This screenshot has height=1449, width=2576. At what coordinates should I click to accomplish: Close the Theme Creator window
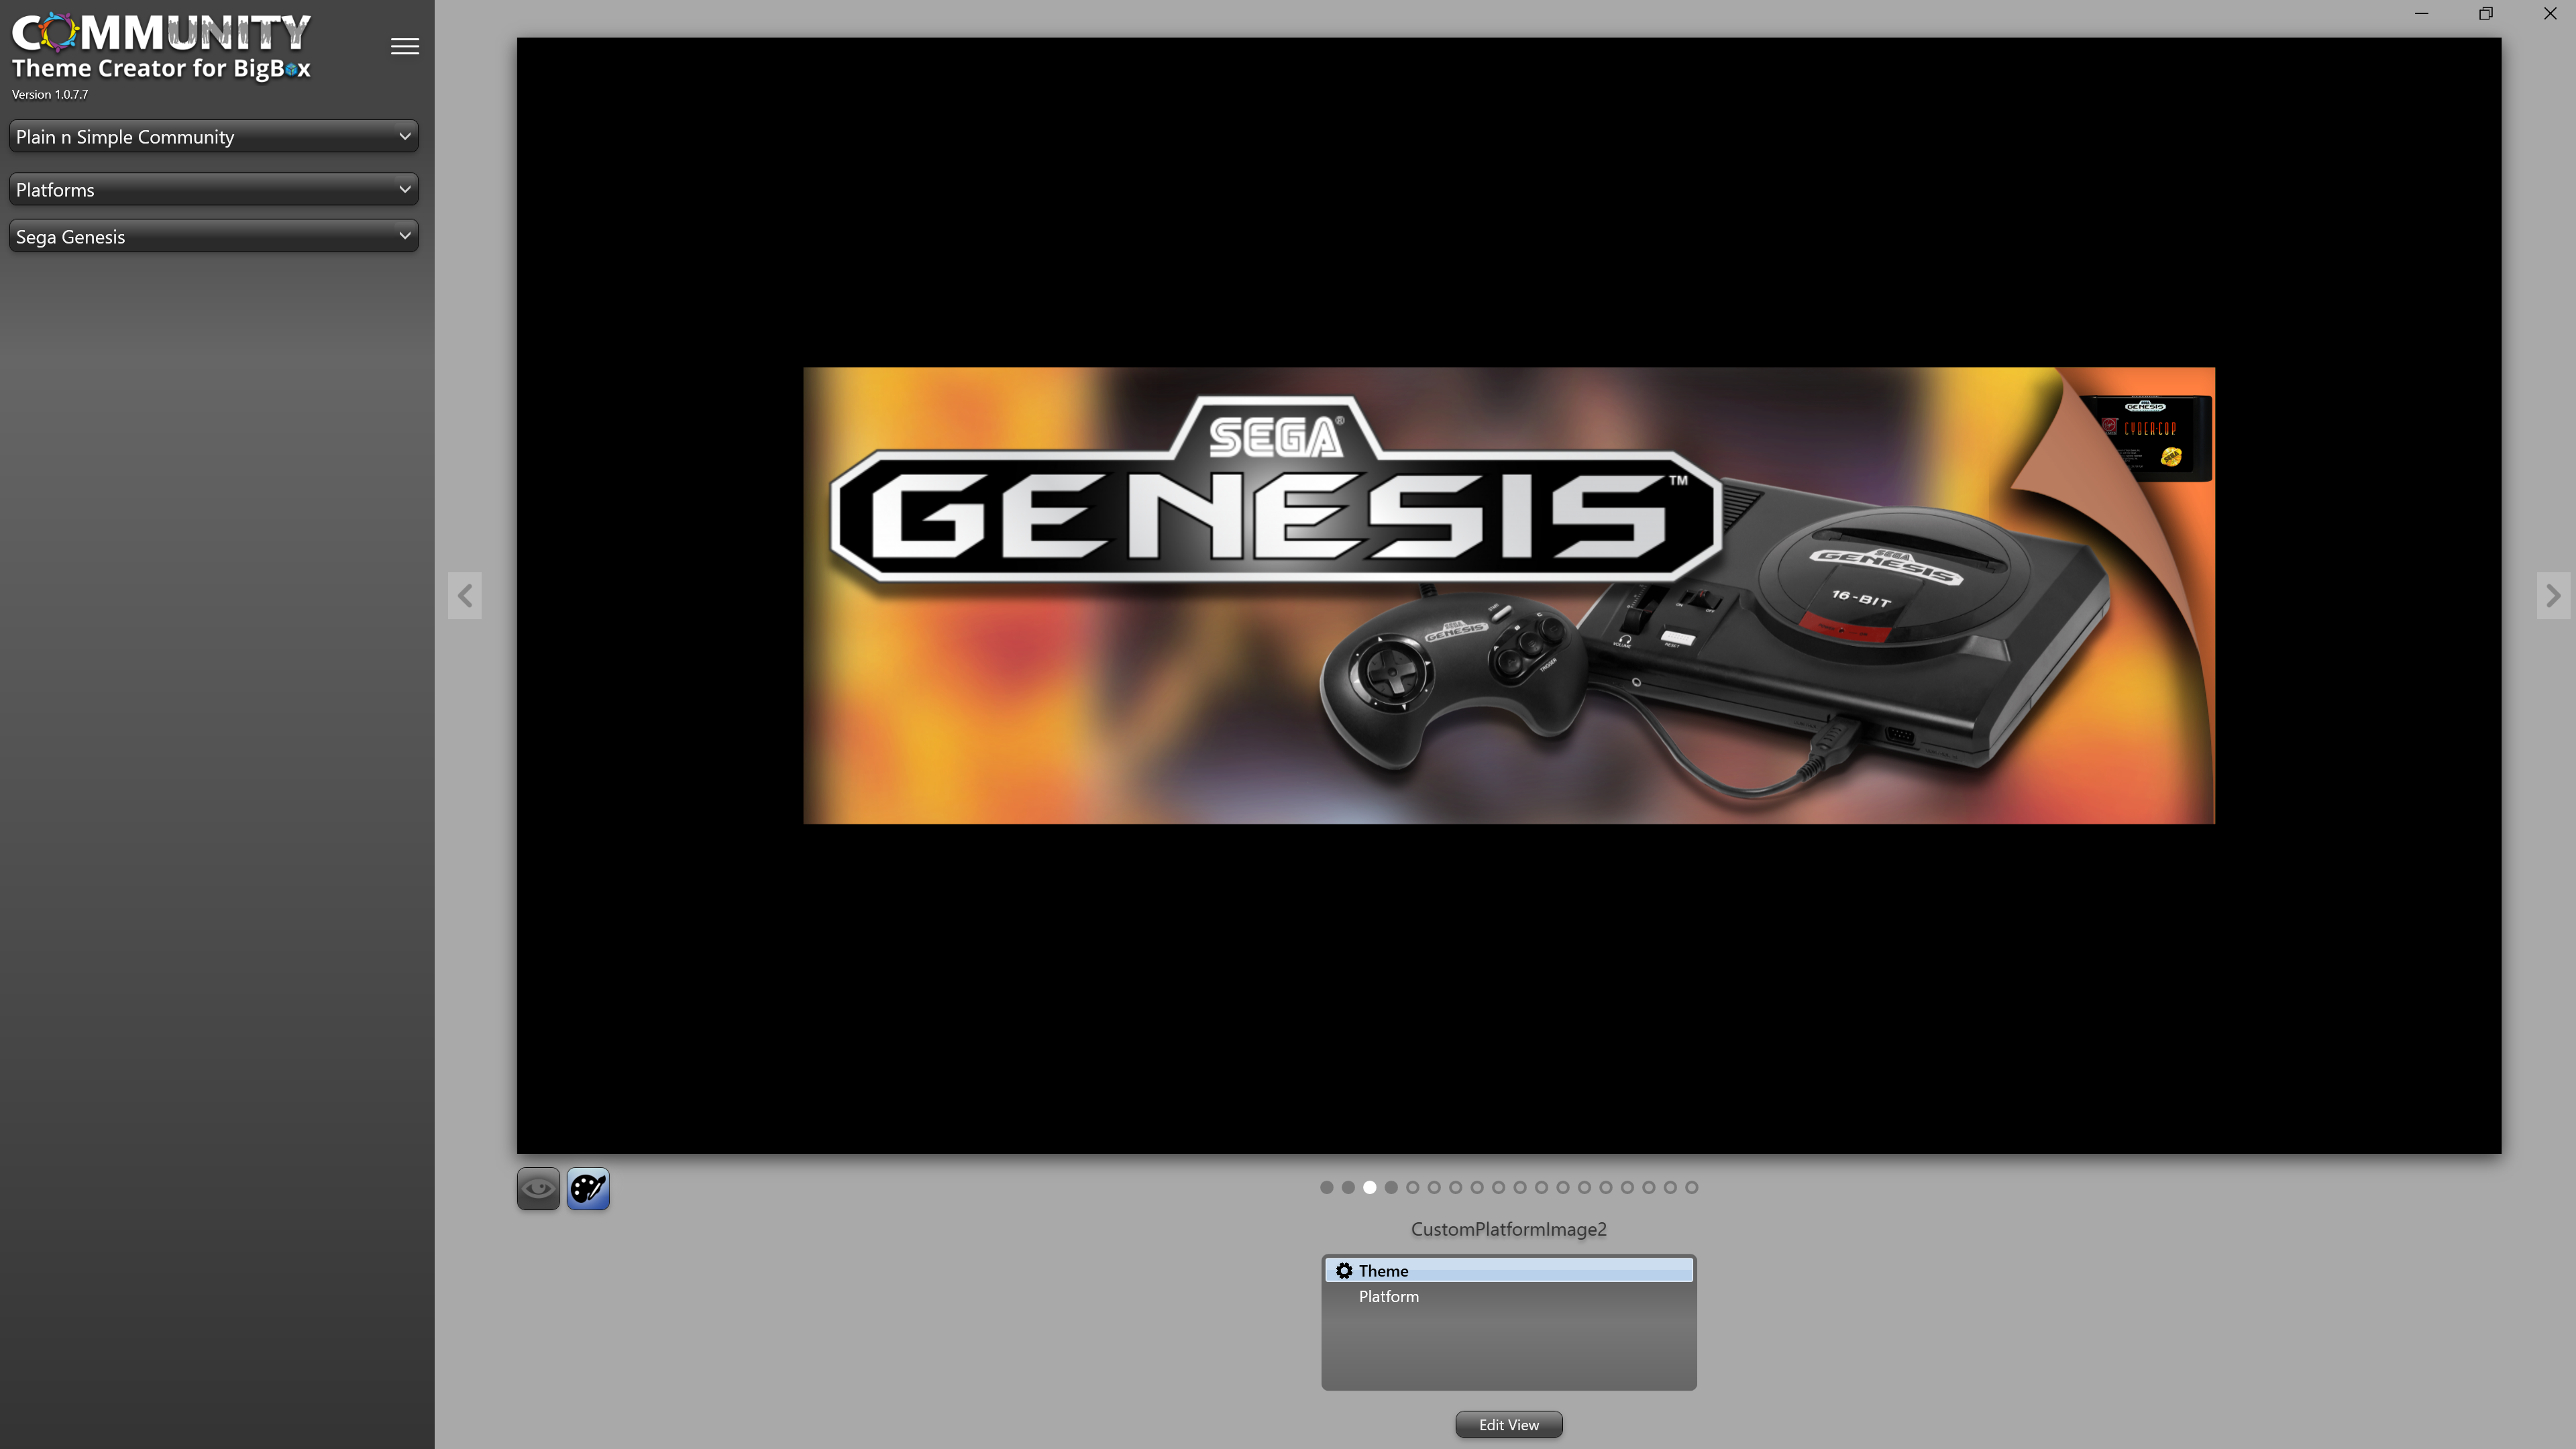pos(2550,13)
